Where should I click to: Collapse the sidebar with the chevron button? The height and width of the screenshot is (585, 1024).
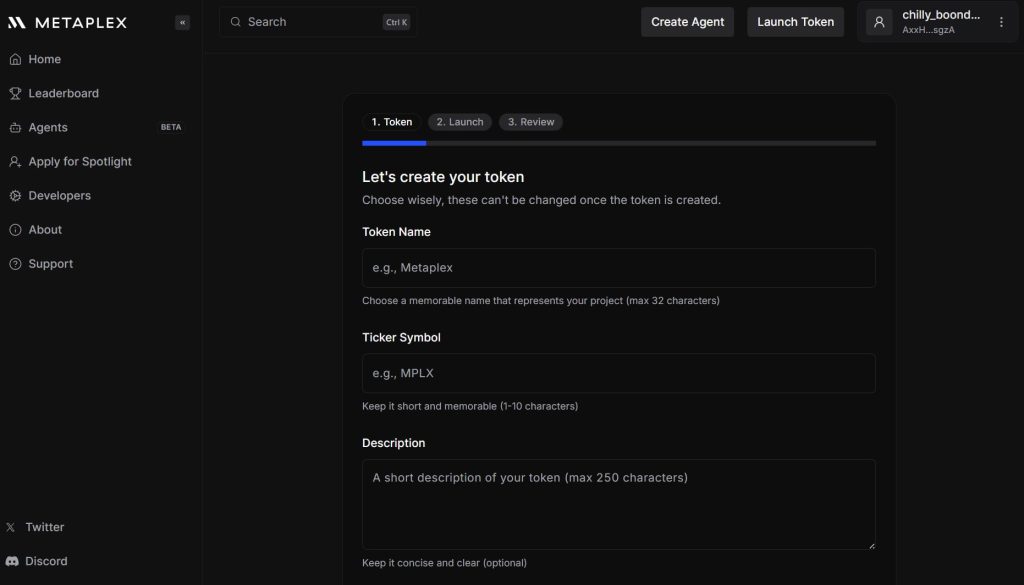(182, 22)
